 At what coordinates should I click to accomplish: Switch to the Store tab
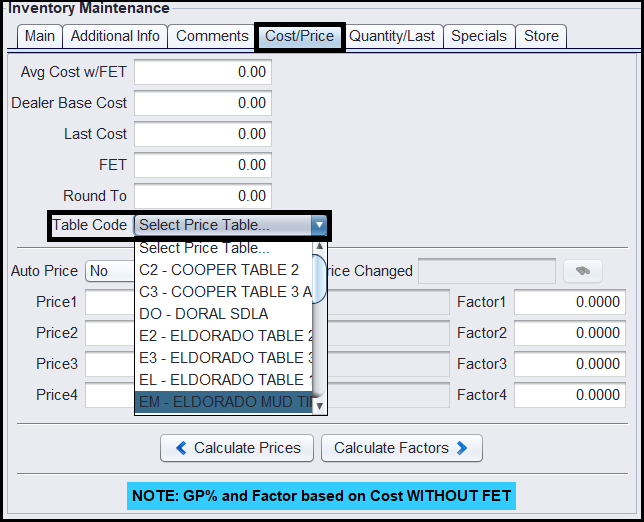tap(541, 36)
